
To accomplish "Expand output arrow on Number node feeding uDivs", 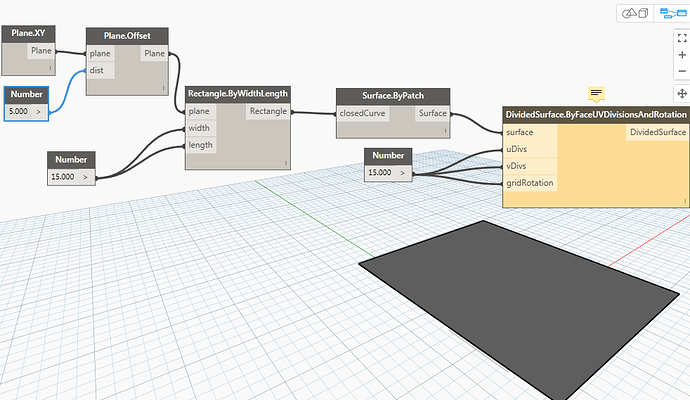I will pyautogui.click(x=402, y=173).
